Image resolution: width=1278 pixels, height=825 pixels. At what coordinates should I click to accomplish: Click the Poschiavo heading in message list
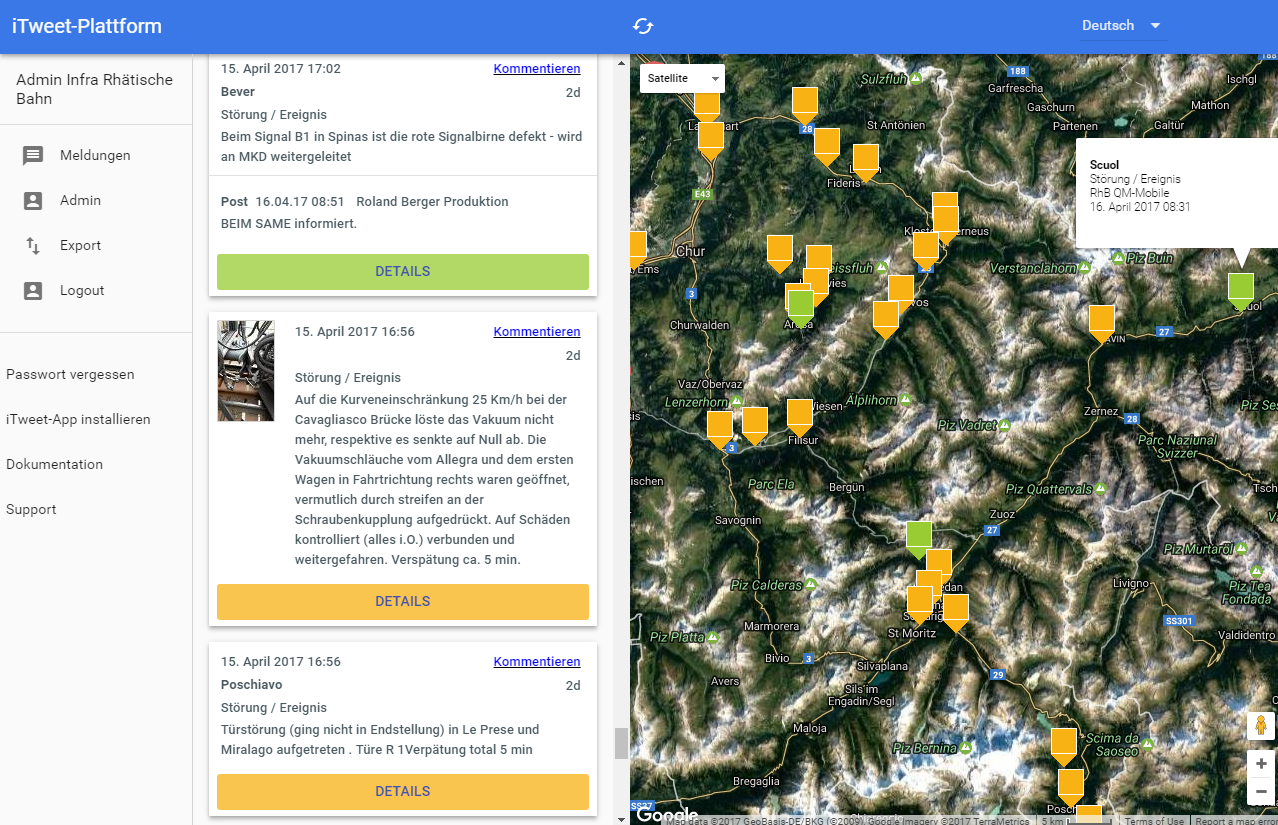tap(251, 685)
